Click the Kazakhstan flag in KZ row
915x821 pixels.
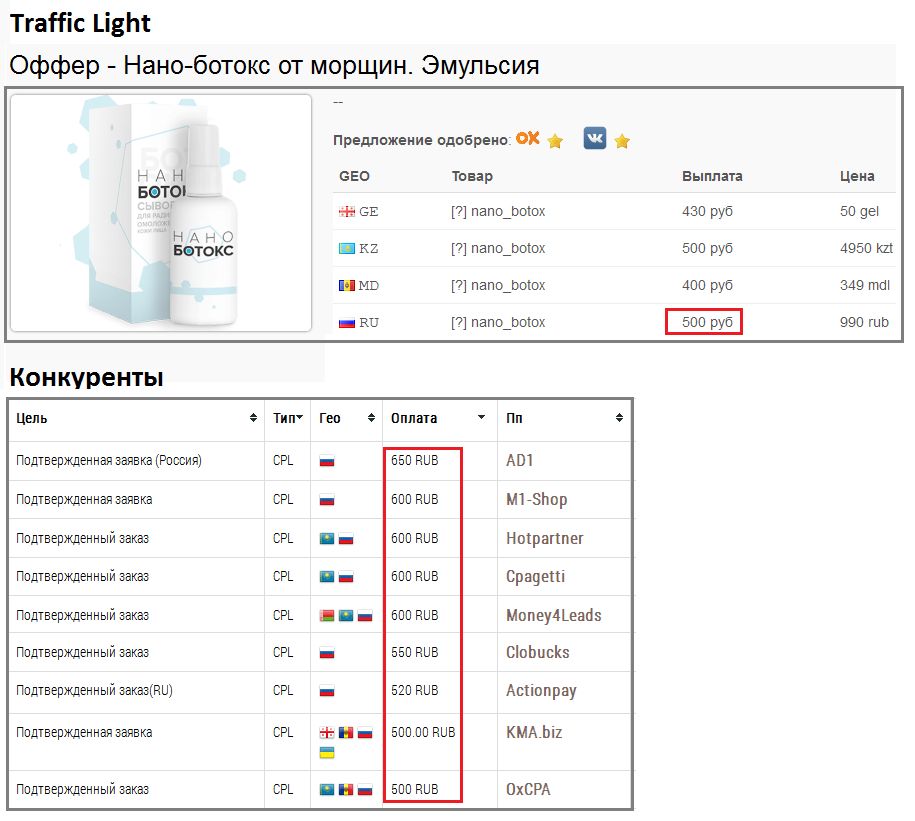347,249
